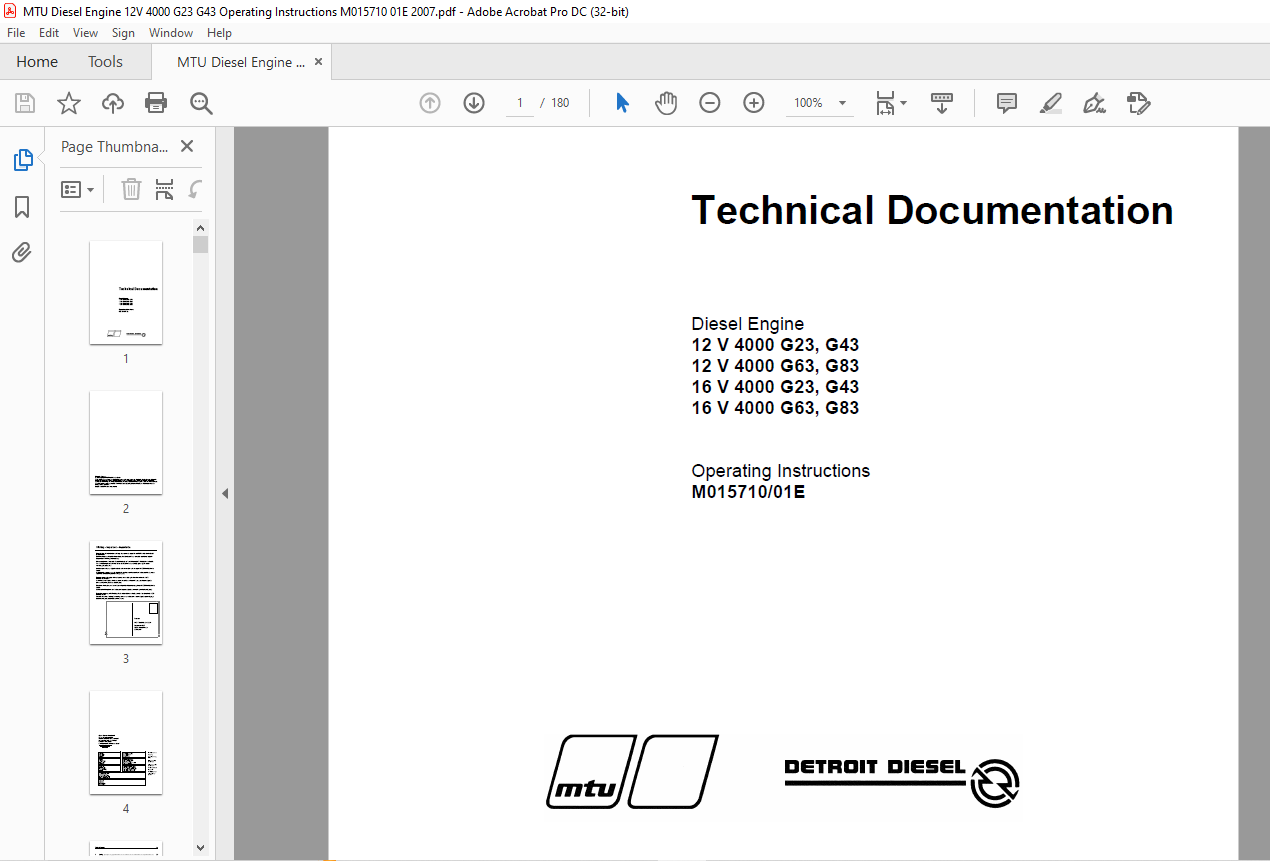
Task: Click the '16 V 4000 G23, G43' line
Action: (x=775, y=387)
